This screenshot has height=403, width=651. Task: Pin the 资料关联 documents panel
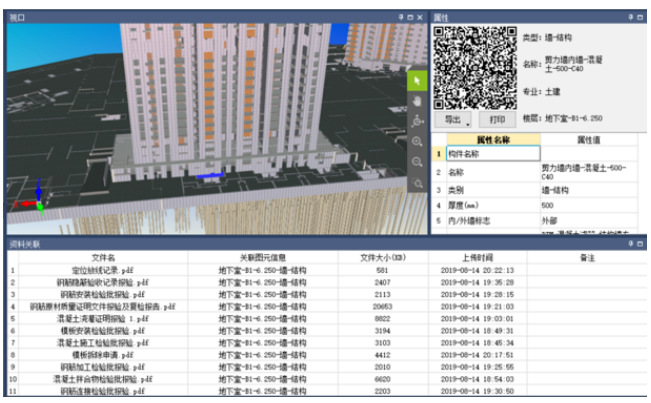pyautogui.click(x=631, y=244)
